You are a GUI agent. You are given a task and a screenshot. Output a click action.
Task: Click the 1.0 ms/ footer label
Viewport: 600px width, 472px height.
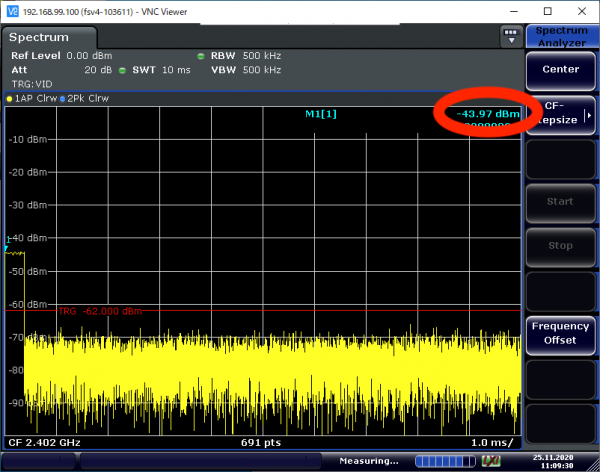(x=492, y=443)
